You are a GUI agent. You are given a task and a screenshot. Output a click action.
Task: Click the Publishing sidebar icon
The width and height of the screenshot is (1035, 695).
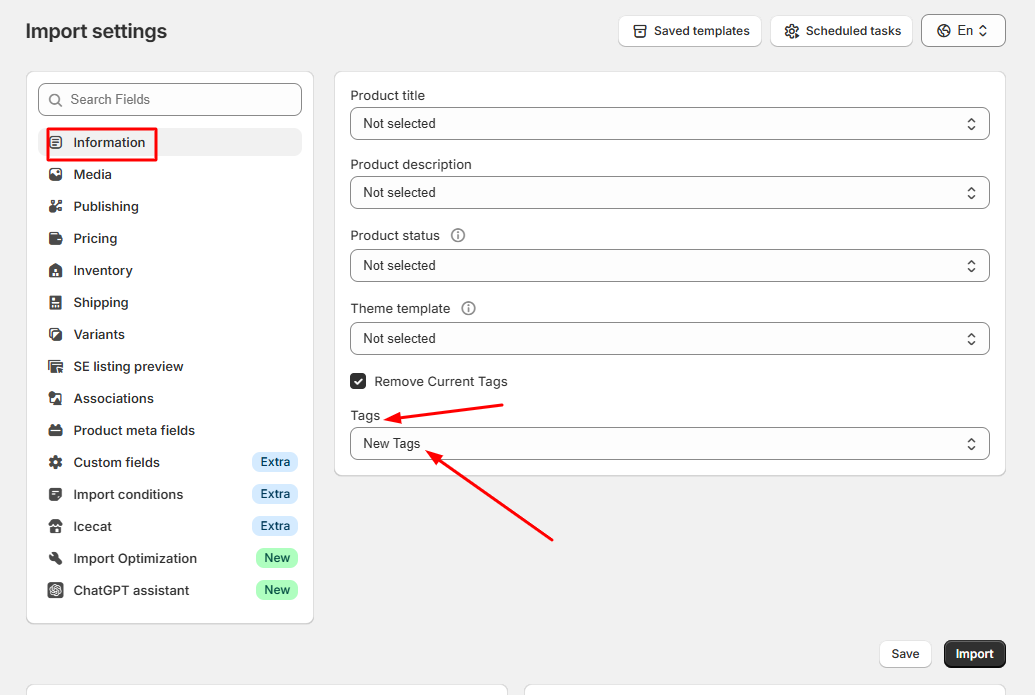point(56,207)
